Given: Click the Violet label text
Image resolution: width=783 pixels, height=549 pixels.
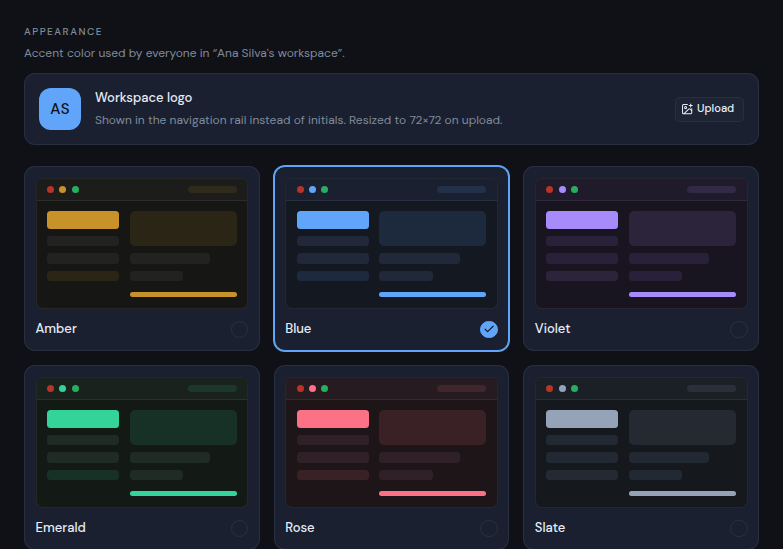Looking at the screenshot, I should 552,329.
